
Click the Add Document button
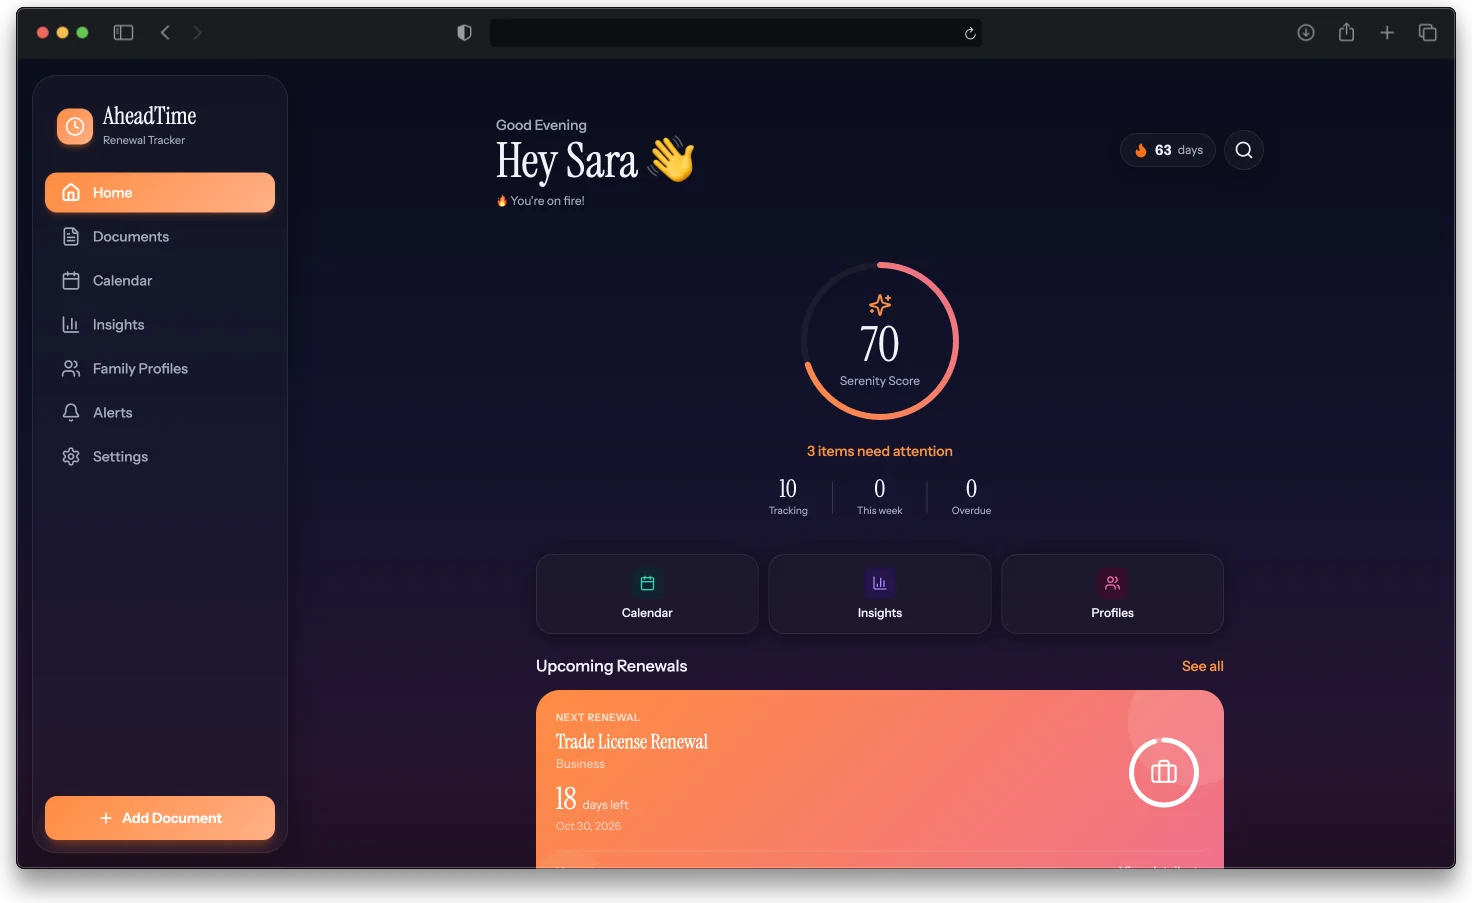tap(160, 818)
